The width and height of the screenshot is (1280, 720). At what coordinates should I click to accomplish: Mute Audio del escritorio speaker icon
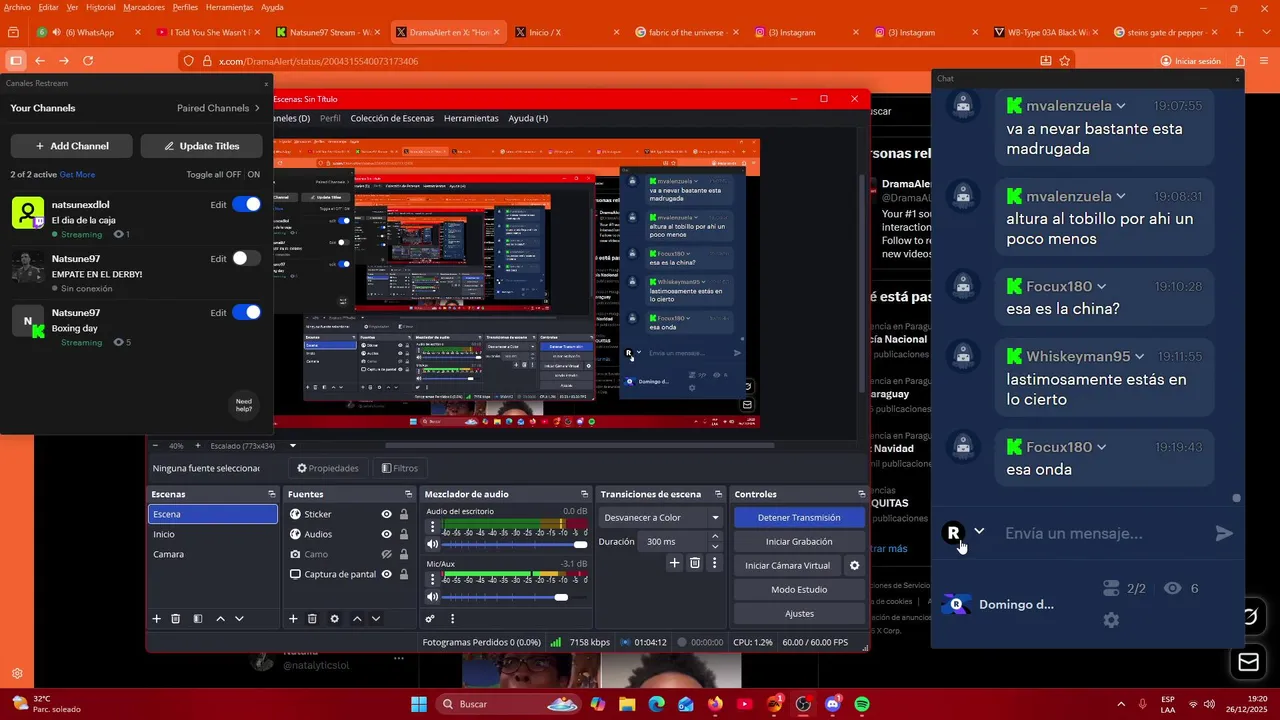pyautogui.click(x=432, y=544)
